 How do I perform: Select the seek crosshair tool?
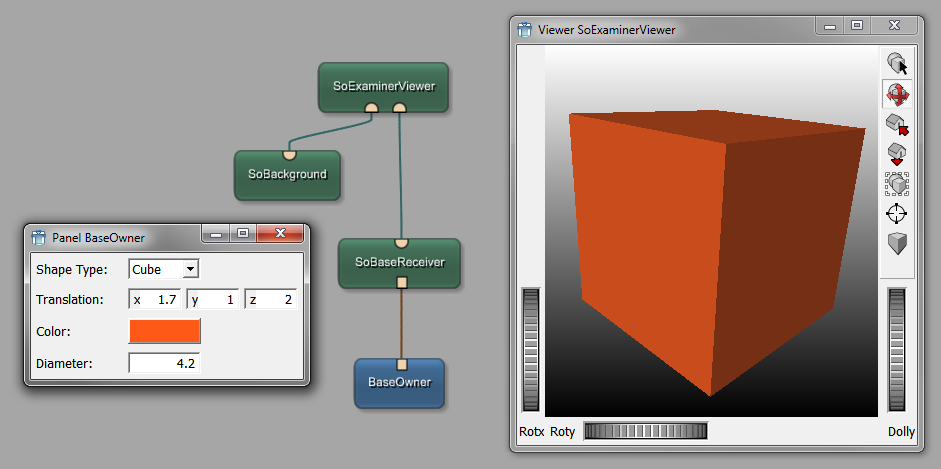[897, 213]
